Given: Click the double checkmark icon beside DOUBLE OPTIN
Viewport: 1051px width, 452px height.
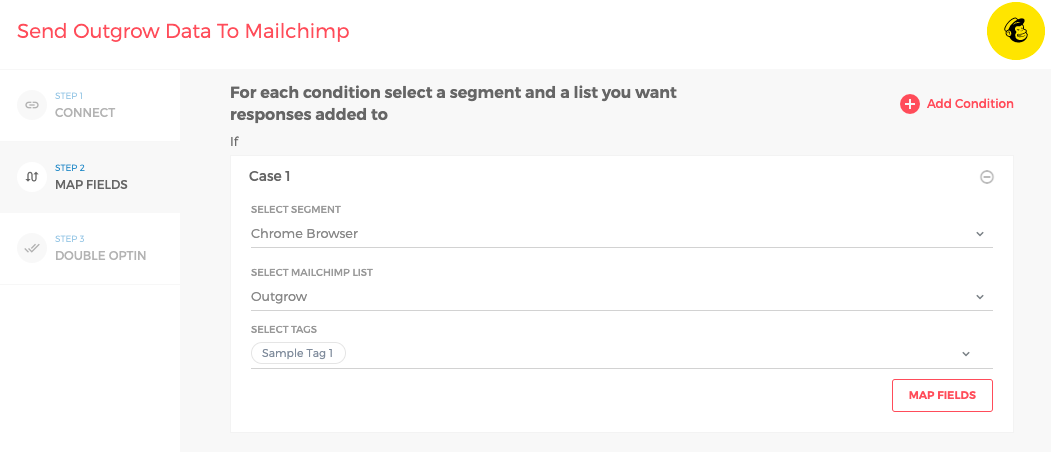Looking at the screenshot, I should (32, 248).
